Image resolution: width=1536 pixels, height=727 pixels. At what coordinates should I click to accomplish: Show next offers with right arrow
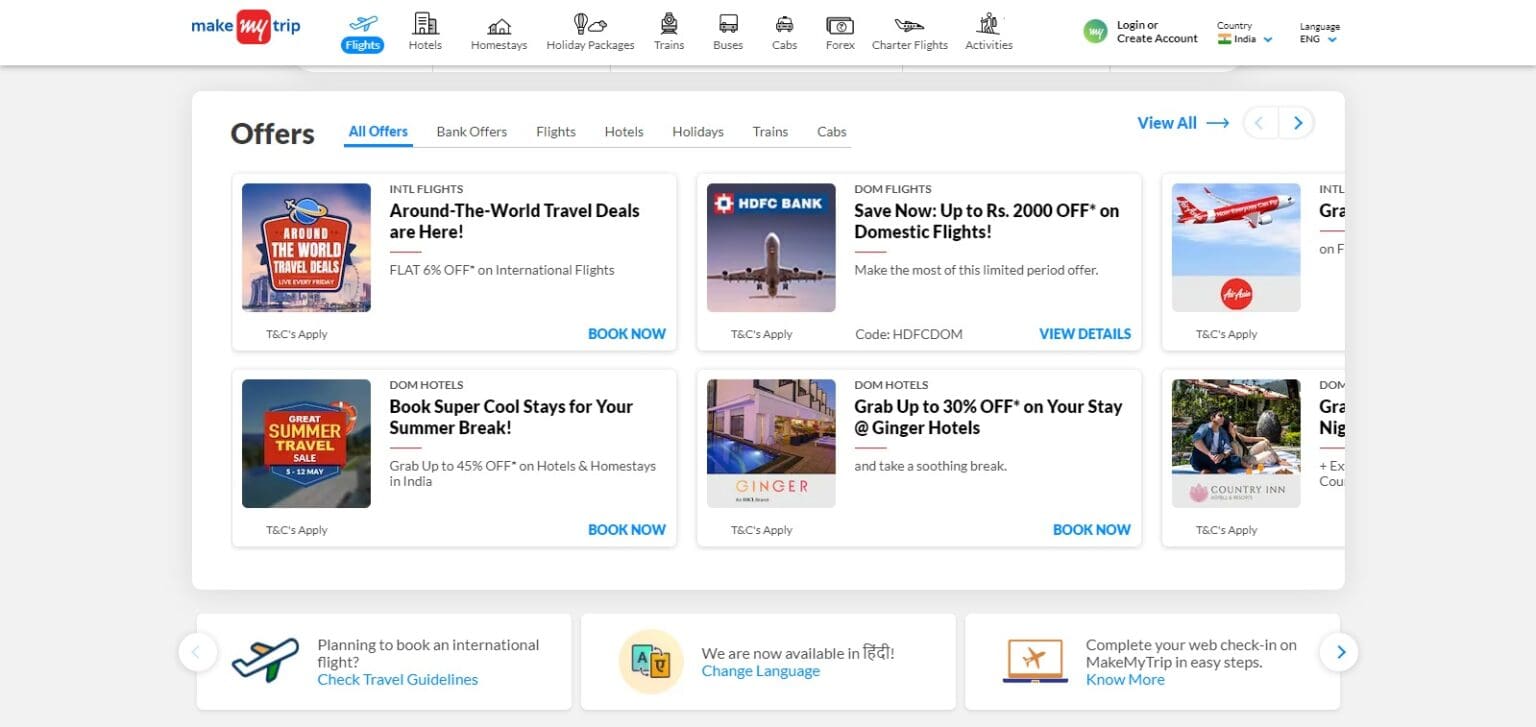point(1297,123)
